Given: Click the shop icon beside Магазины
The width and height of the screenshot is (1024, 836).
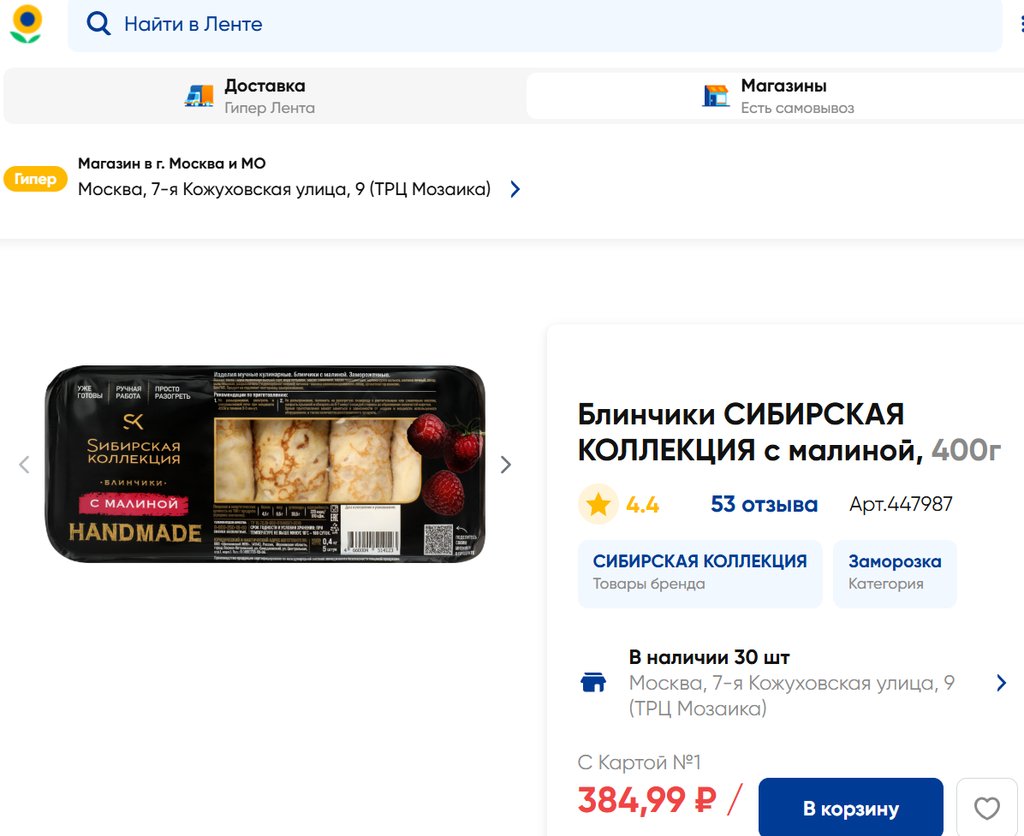Looking at the screenshot, I should (x=716, y=96).
